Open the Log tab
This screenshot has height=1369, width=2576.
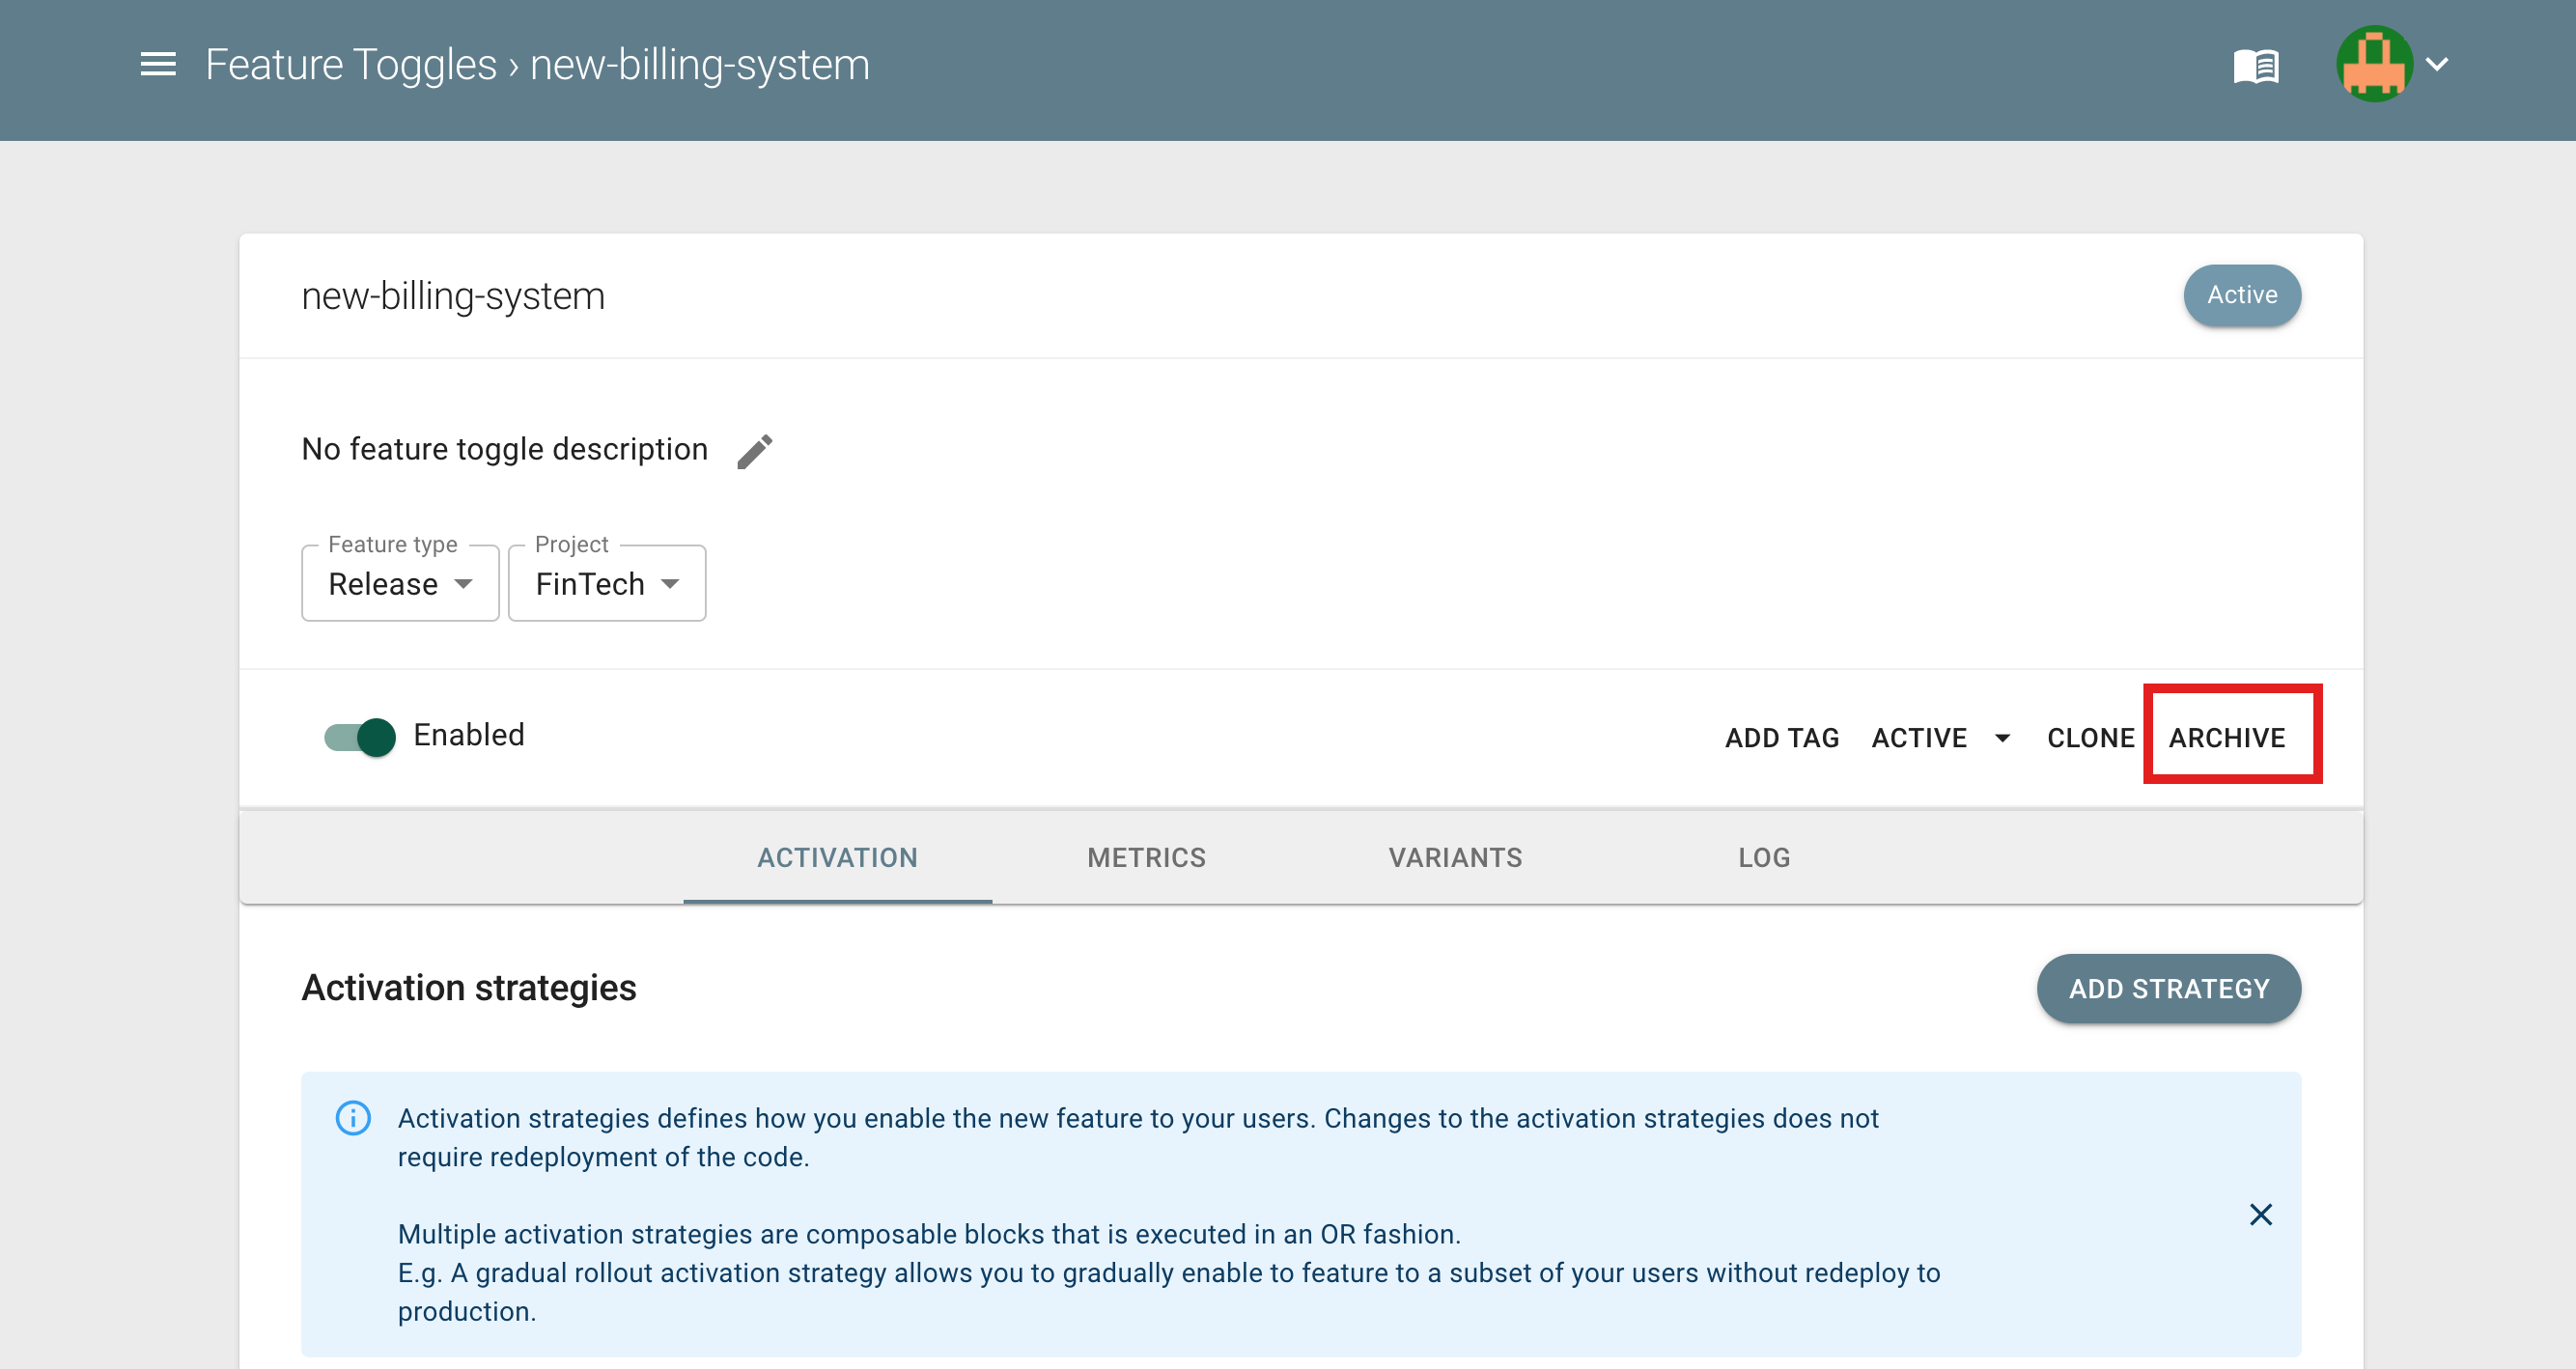tap(1764, 858)
